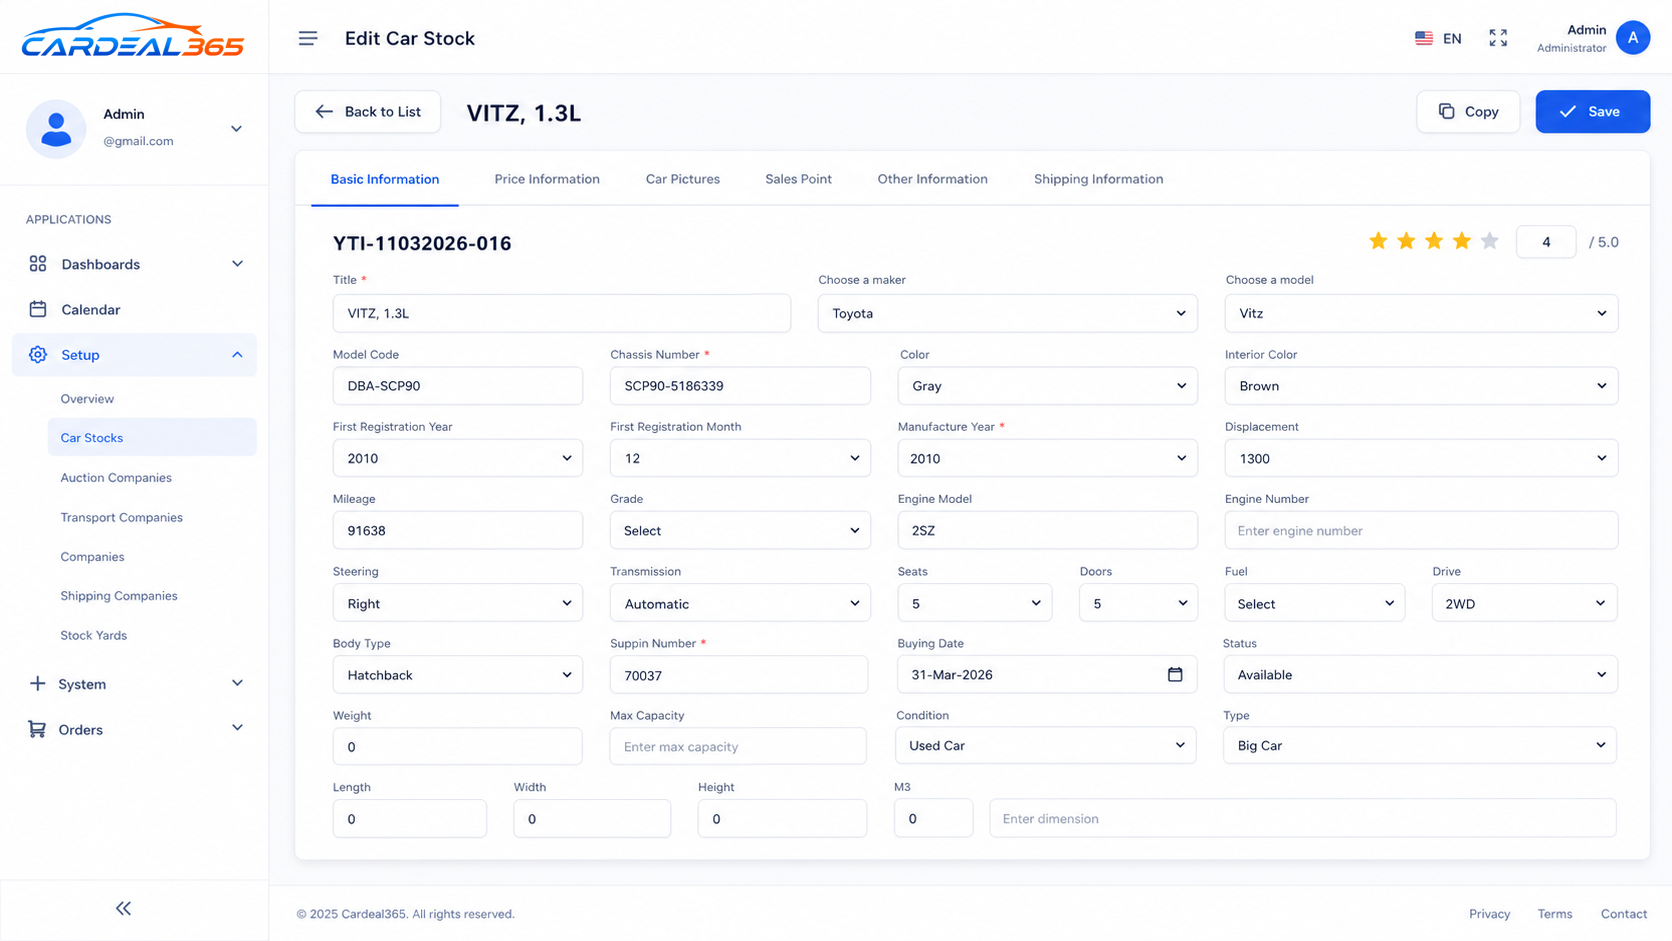Switch to the Car Pictures tab
This screenshot has width=1672, height=941.
coord(683,179)
